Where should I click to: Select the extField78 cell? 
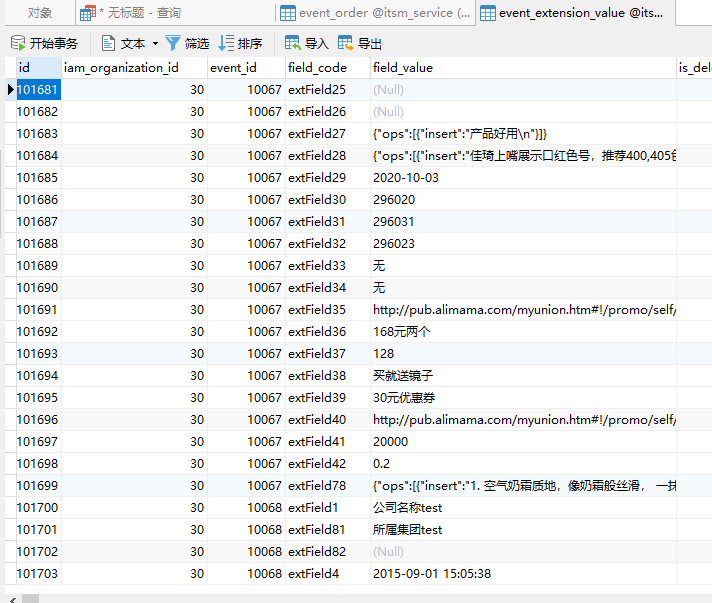(x=328, y=486)
